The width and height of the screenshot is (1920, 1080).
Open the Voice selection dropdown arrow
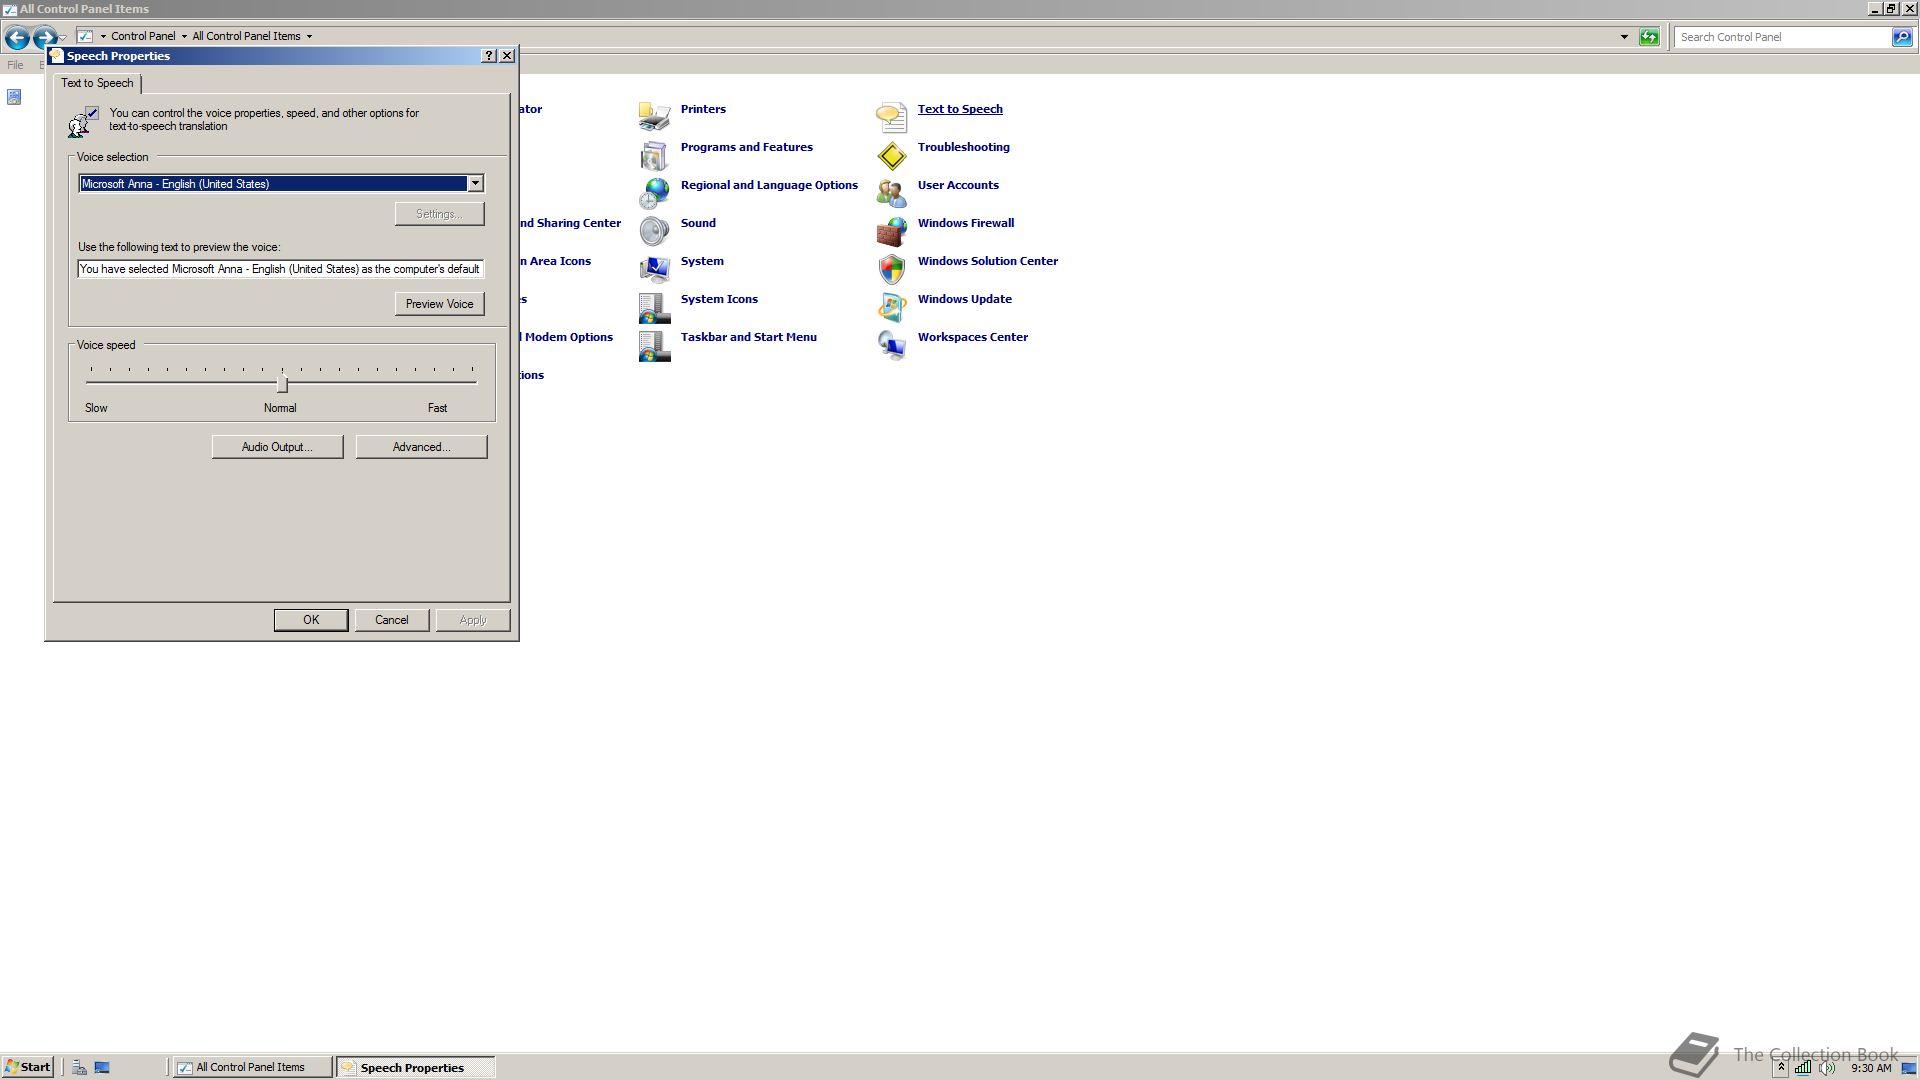coord(475,183)
